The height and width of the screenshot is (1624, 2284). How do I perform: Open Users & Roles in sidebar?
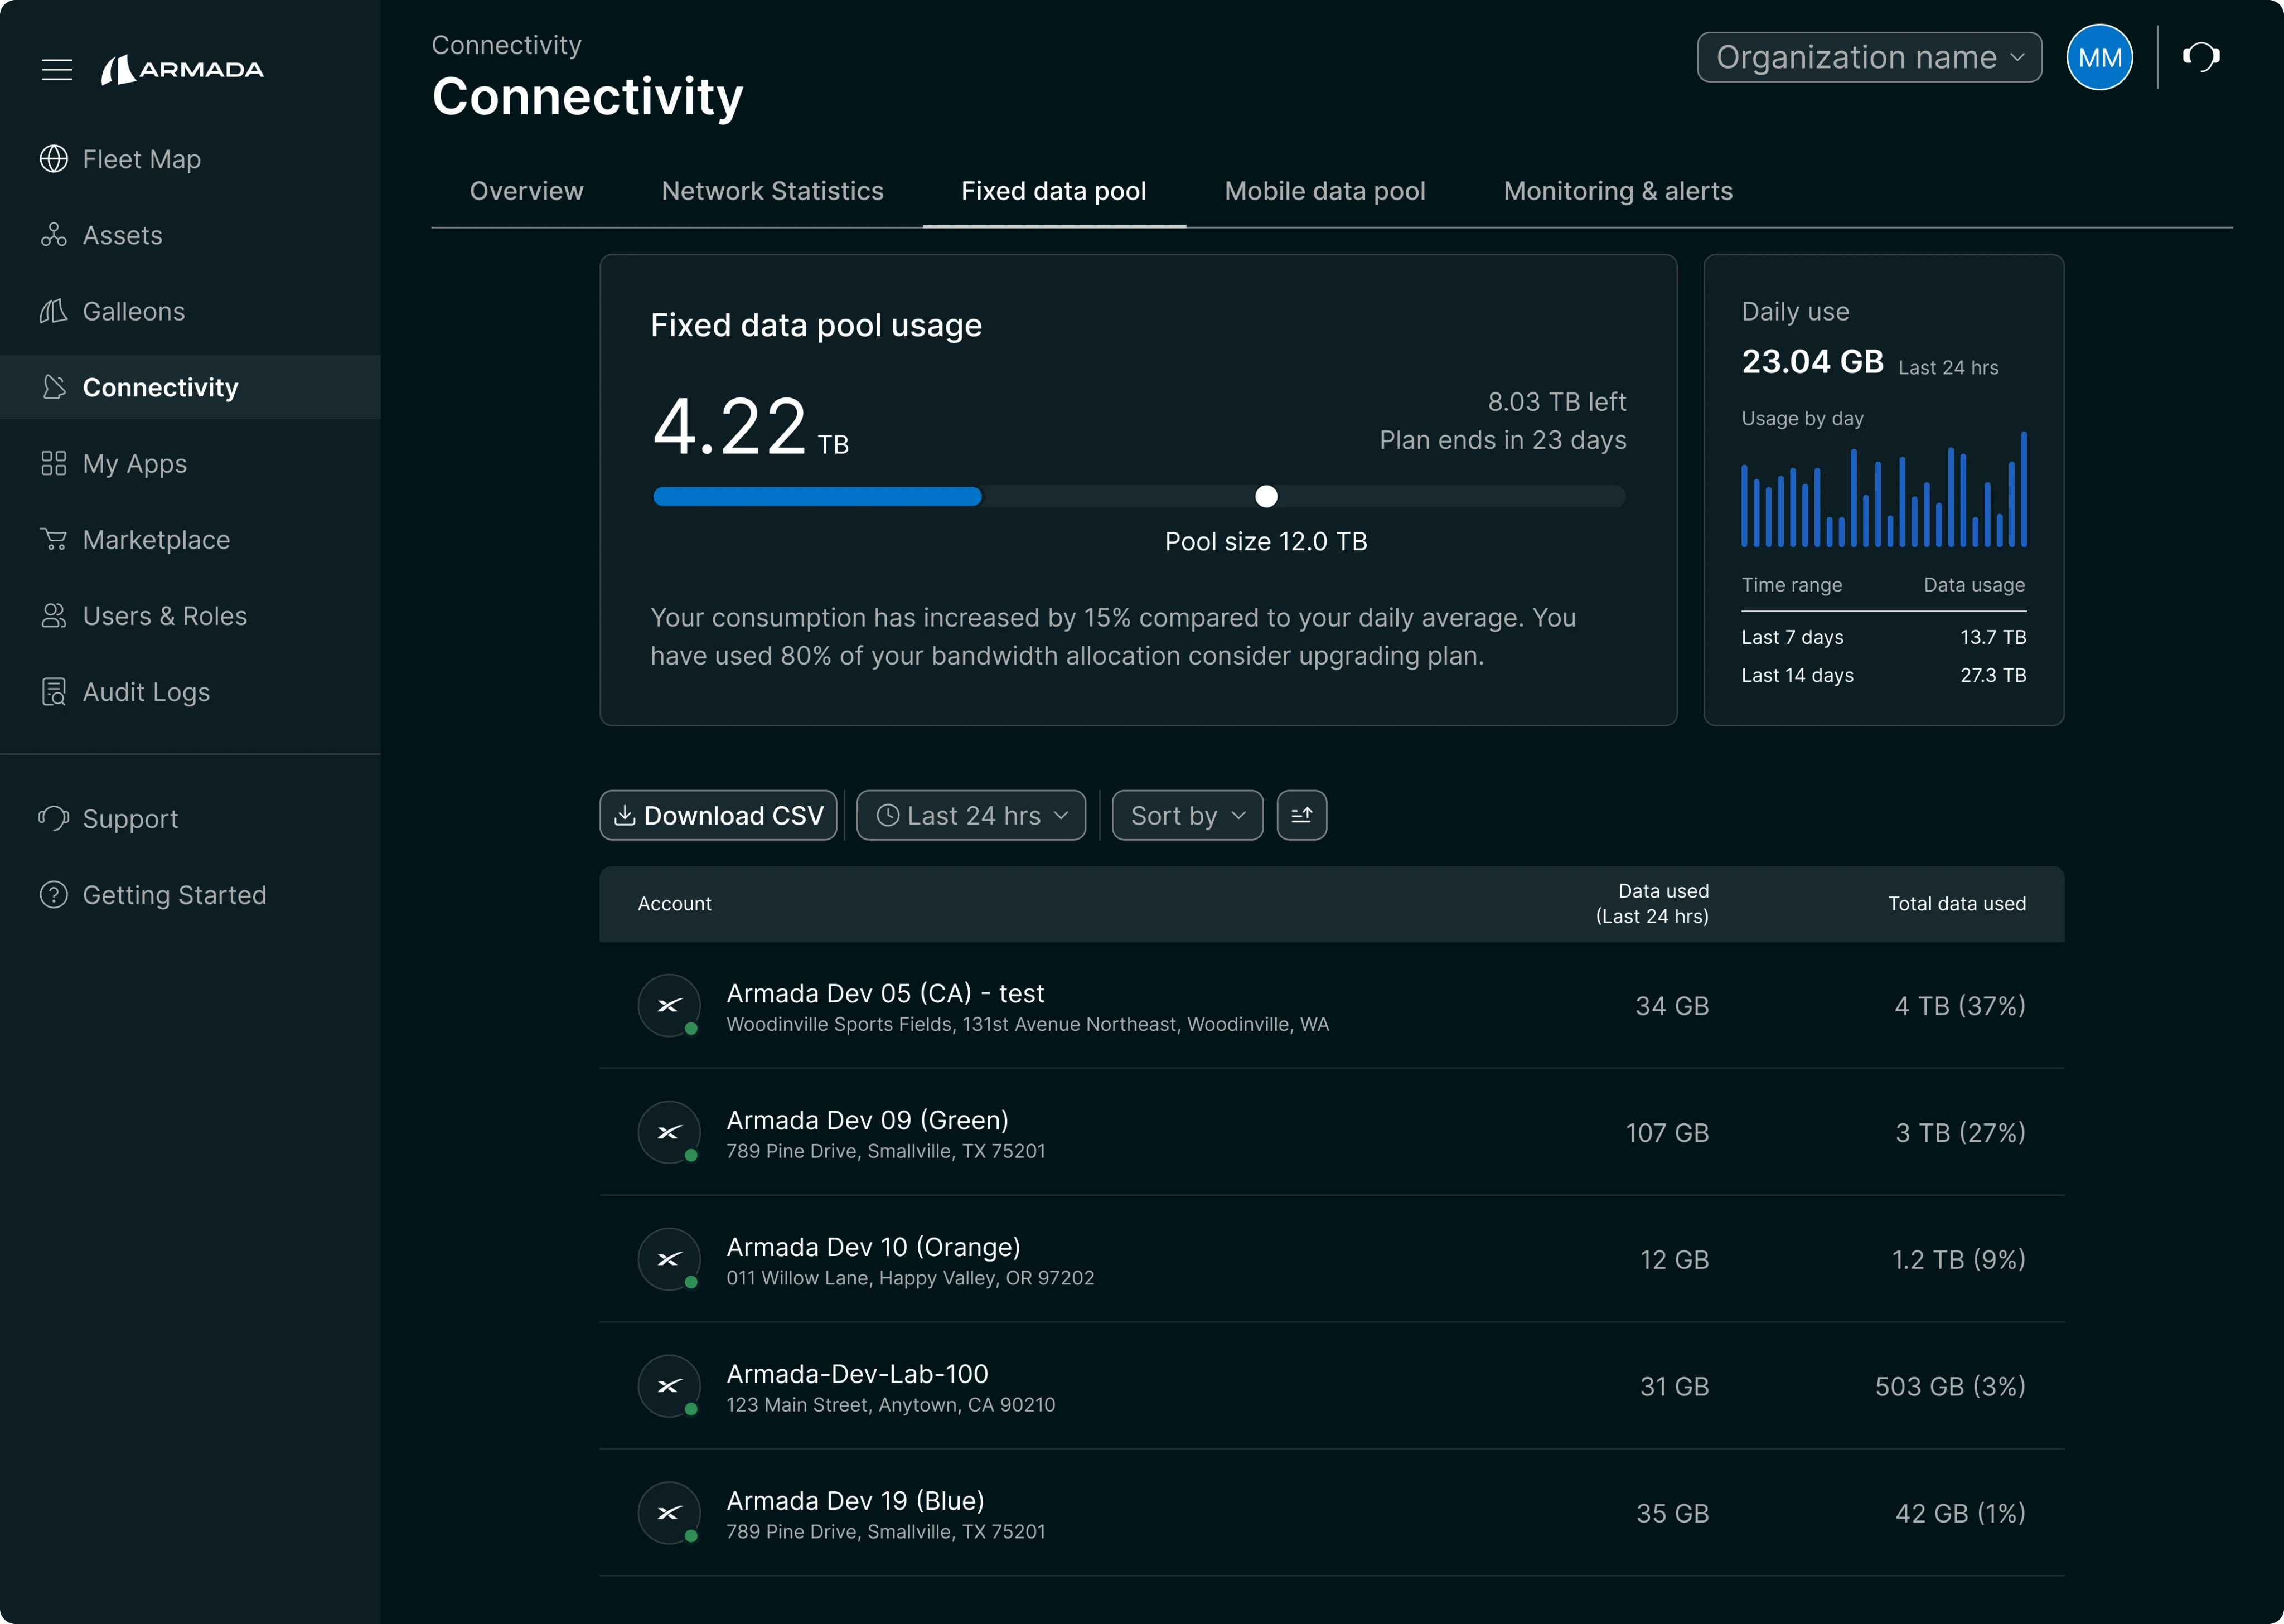click(x=164, y=616)
